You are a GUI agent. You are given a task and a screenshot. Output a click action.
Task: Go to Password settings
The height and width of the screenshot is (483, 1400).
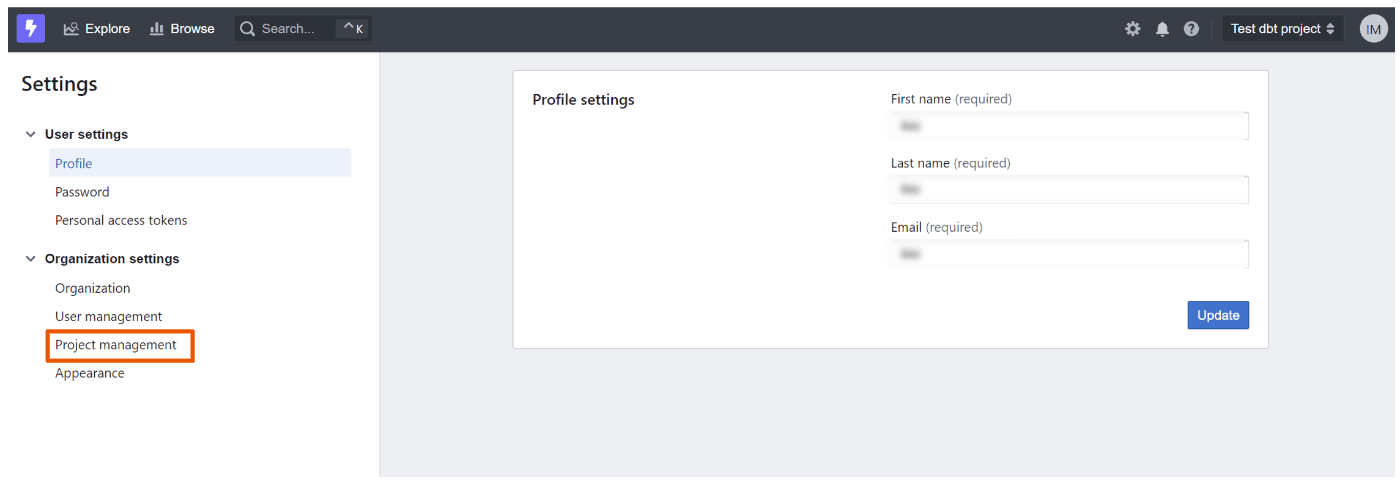pos(82,192)
